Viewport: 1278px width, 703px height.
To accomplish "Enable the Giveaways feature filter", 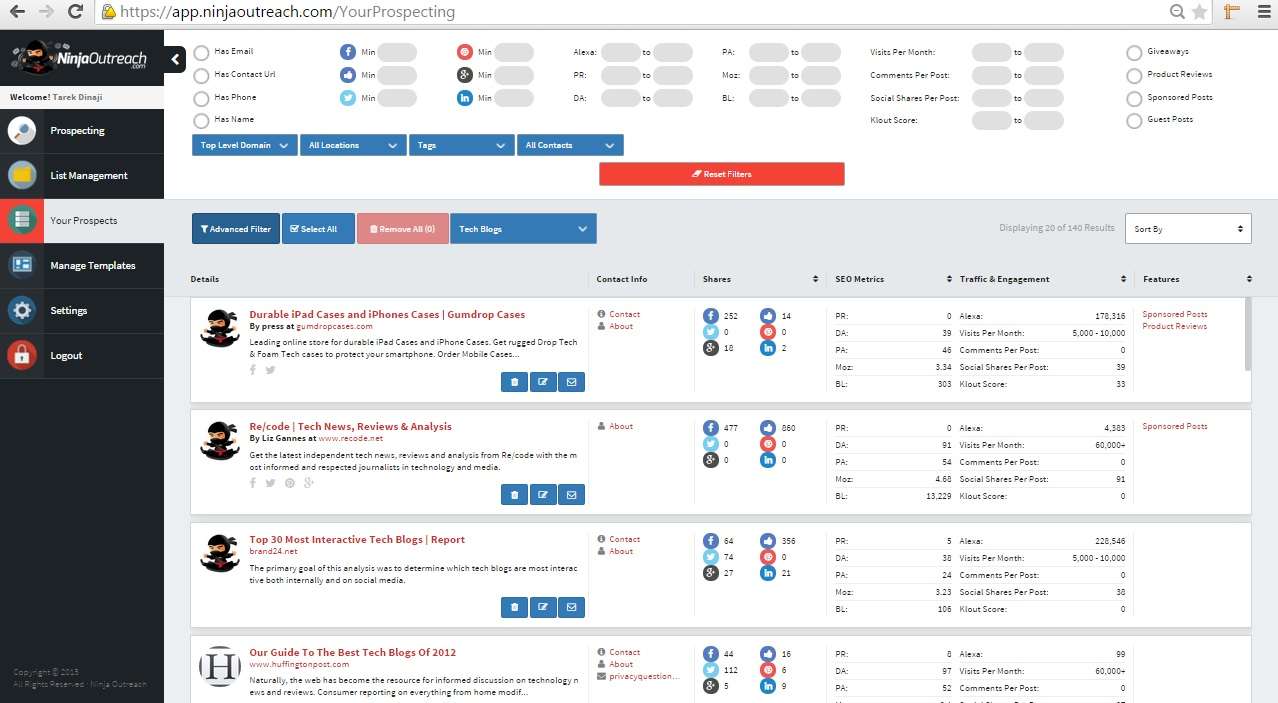I will 1134,52.
